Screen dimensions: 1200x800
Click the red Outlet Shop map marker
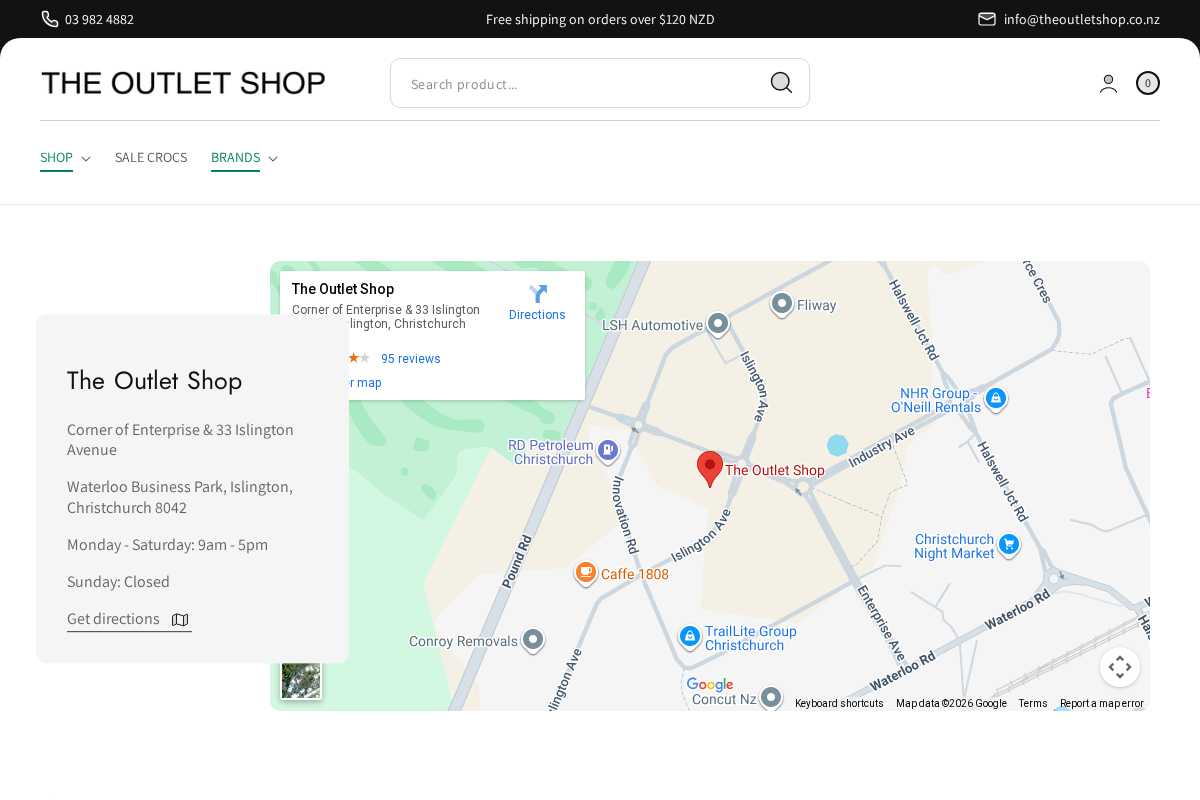(710, 468)
